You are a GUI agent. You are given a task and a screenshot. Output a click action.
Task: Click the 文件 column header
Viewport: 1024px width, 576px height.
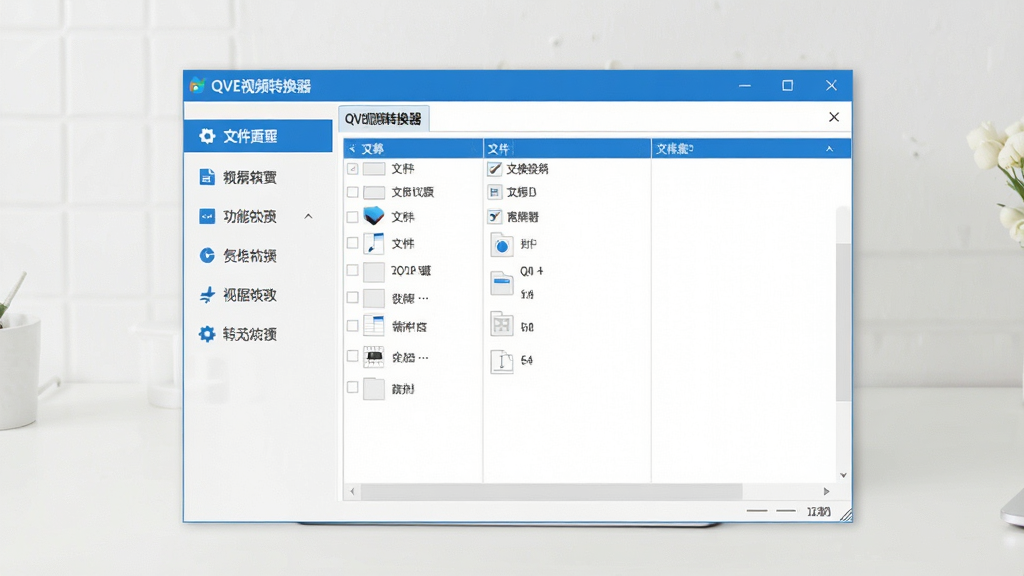[x=567, y=149]
